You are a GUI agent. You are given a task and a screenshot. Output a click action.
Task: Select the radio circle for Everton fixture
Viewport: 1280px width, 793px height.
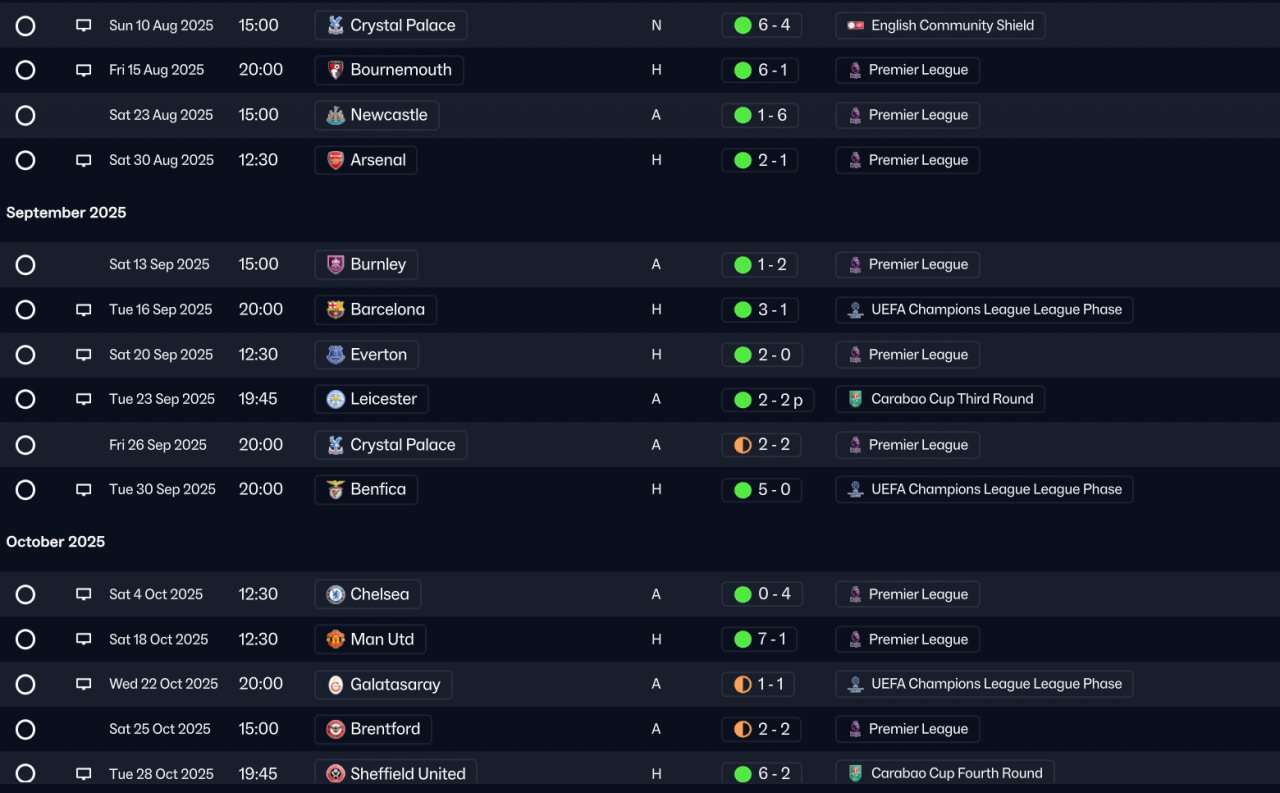click(26, 355)
